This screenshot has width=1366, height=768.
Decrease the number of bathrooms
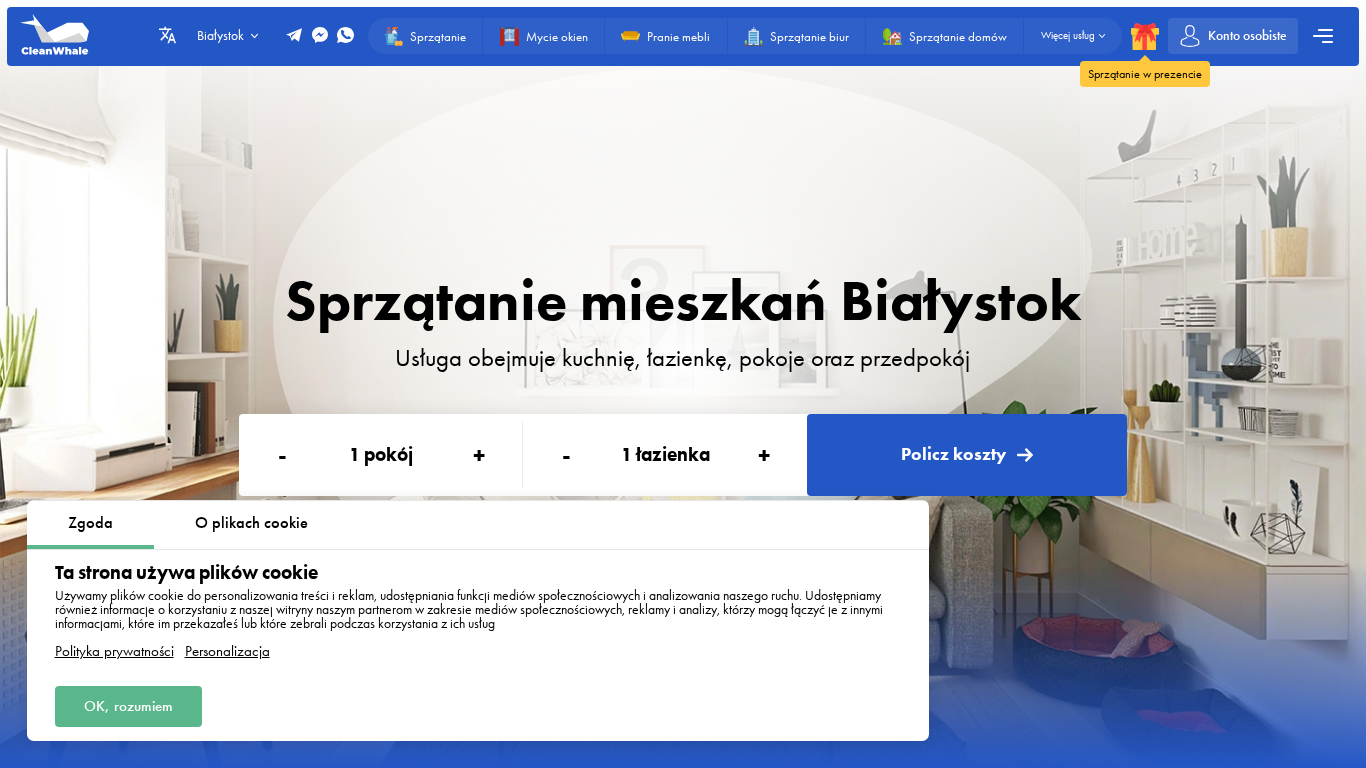(566, 456)
